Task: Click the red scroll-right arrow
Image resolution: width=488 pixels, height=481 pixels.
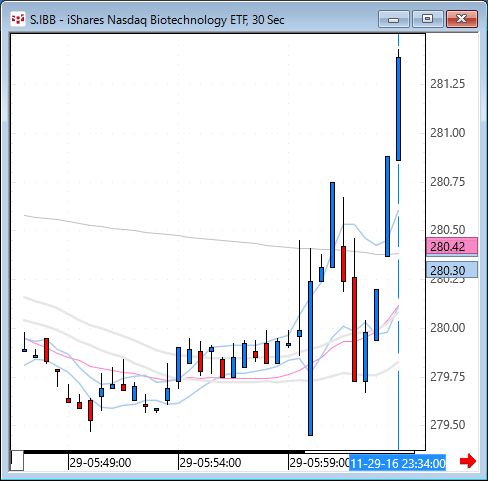Action: [468, 461]
